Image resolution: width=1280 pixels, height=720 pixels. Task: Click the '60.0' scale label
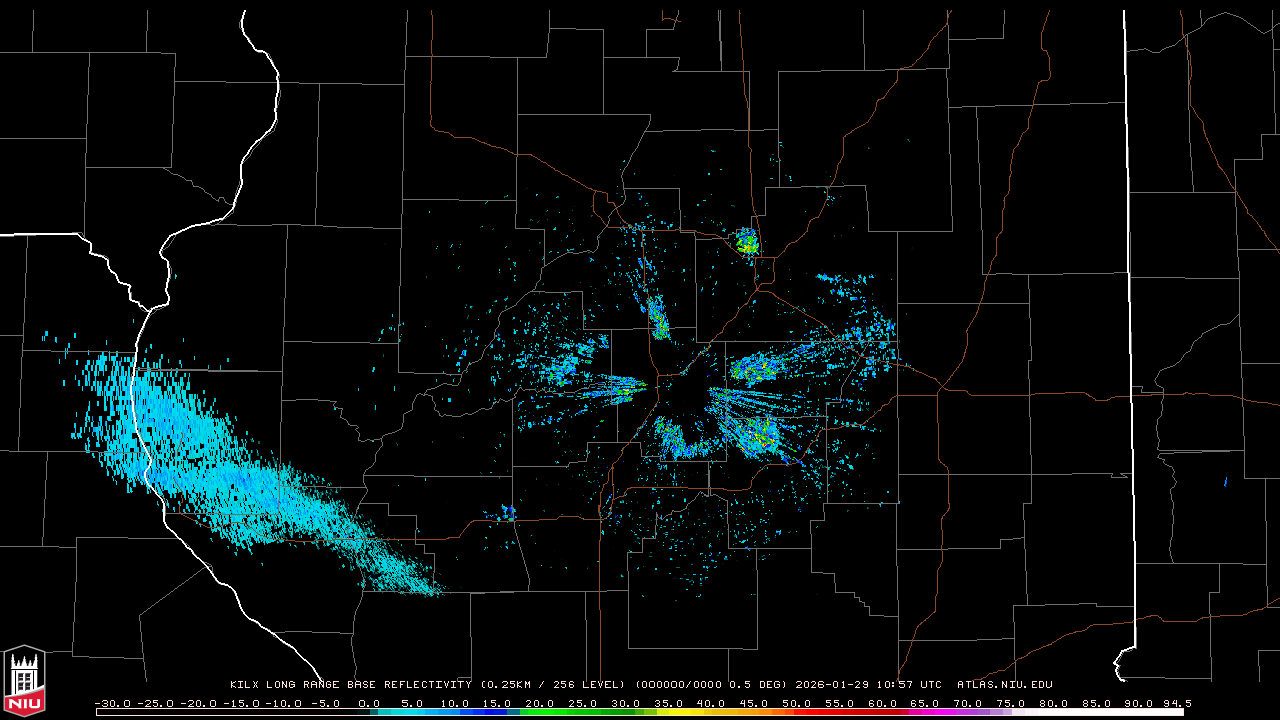point(883,703)
